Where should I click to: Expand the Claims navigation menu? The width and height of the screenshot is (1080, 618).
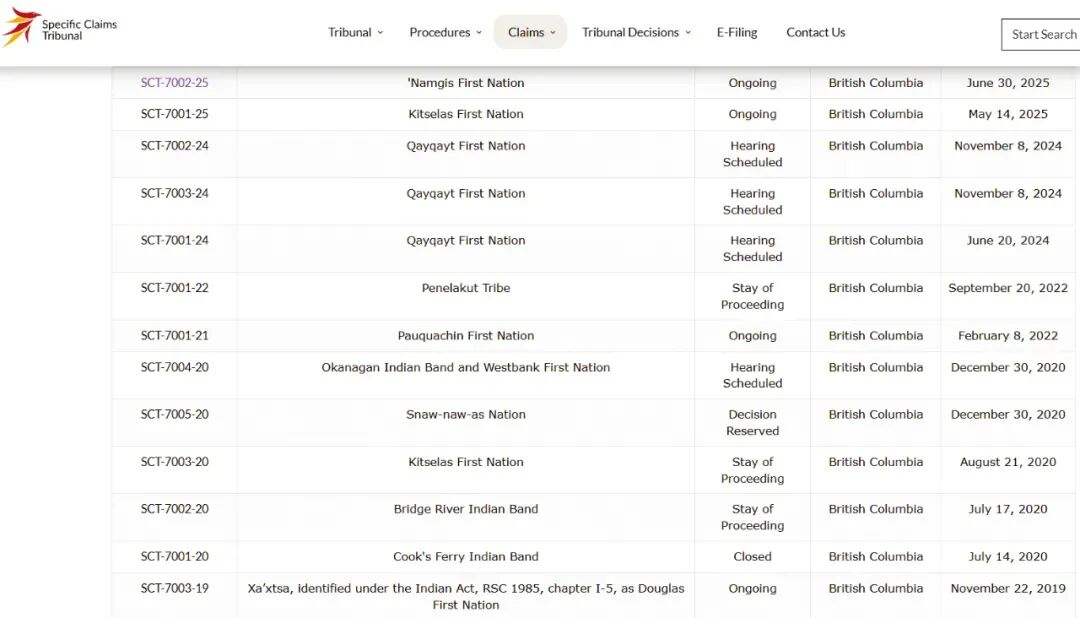530,32
